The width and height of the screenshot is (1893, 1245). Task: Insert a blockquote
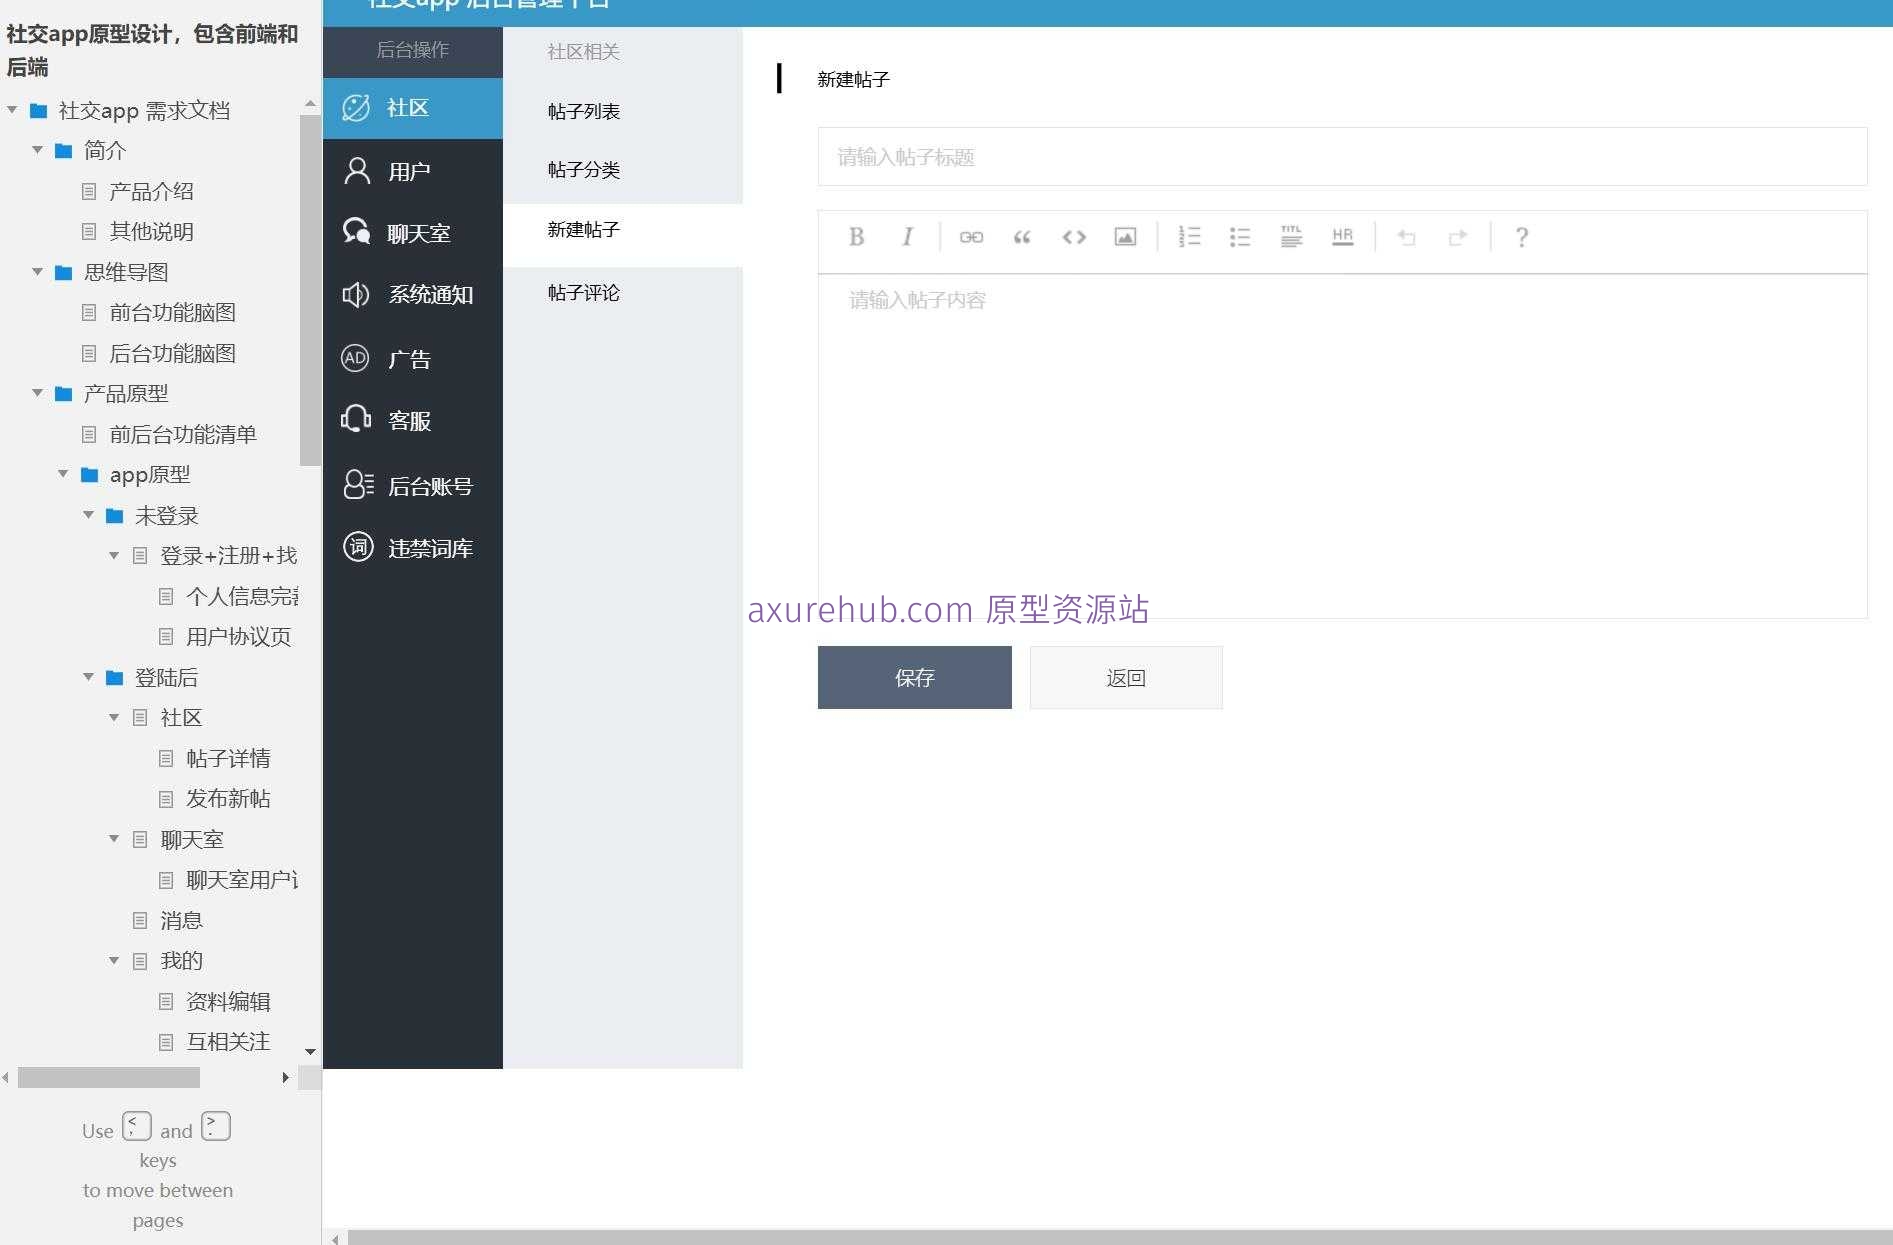(x=1022, y=237)
